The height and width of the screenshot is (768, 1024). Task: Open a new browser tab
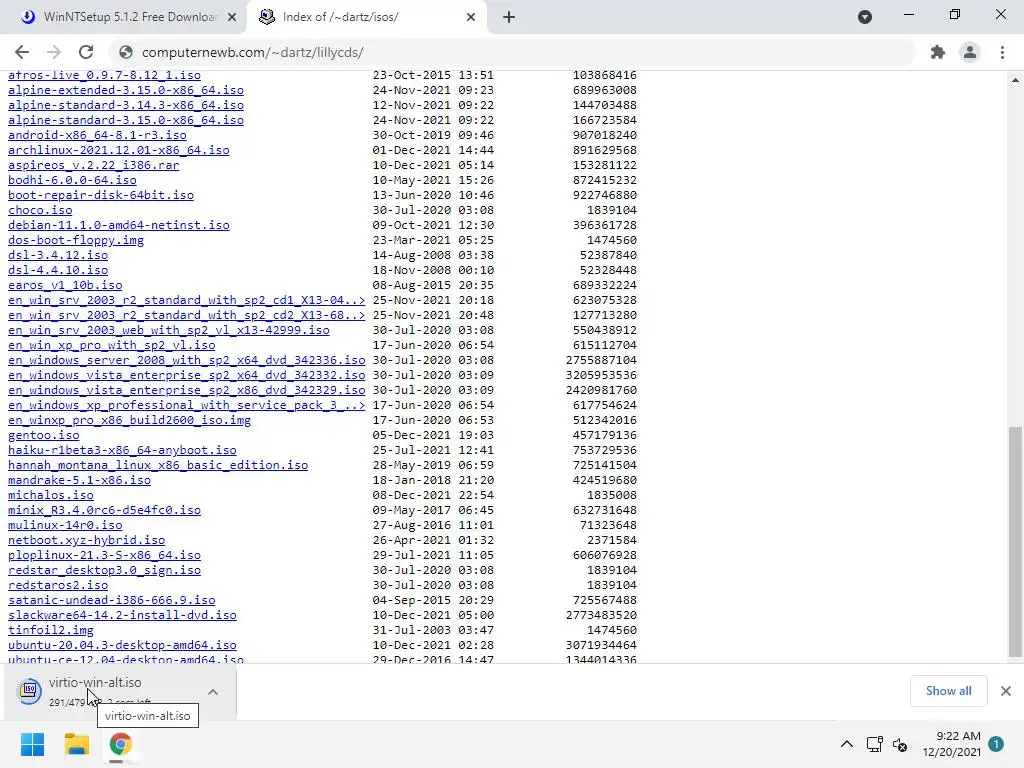click(x=509, y=17)
